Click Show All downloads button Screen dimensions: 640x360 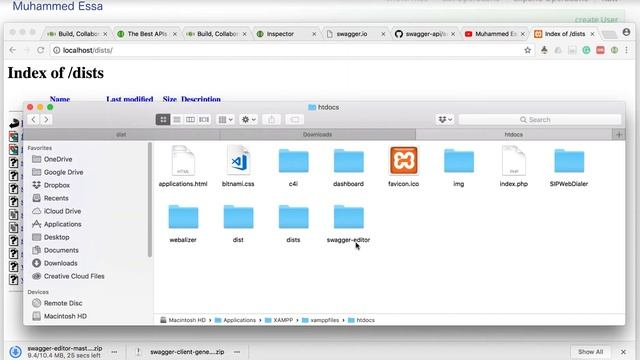pyautogui.click(x=590, y=351)
